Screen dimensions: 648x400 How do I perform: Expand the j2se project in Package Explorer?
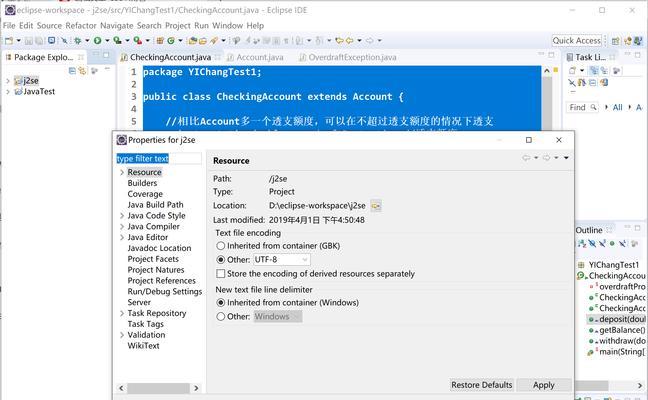(8, 81)
